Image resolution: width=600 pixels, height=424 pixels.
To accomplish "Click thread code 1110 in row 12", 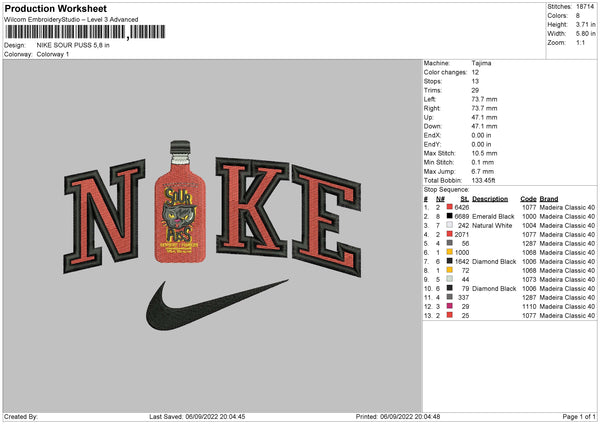I will pyautogui.click(x=529, y=307).
